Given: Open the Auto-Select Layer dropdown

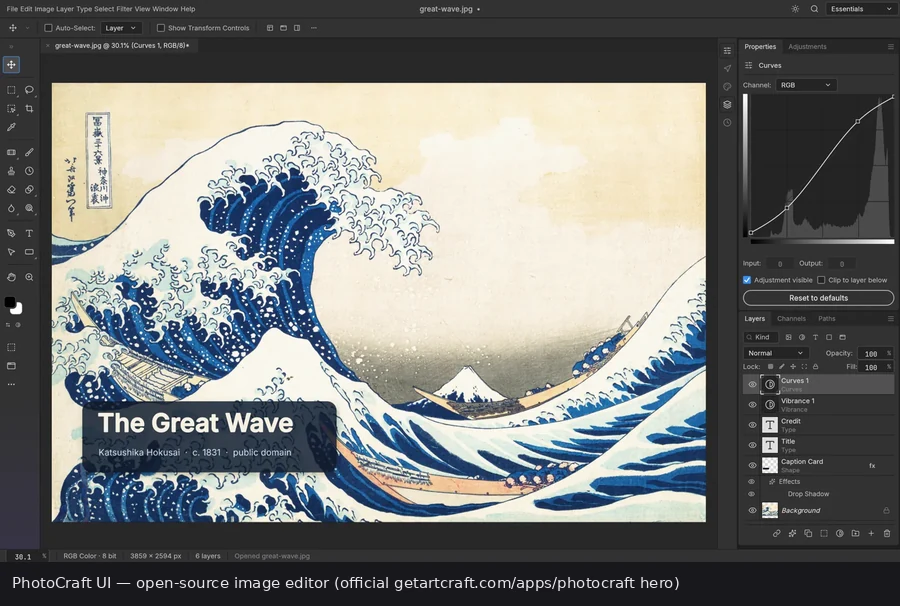Looking at the screenshot, I should [x=121, y=28].
